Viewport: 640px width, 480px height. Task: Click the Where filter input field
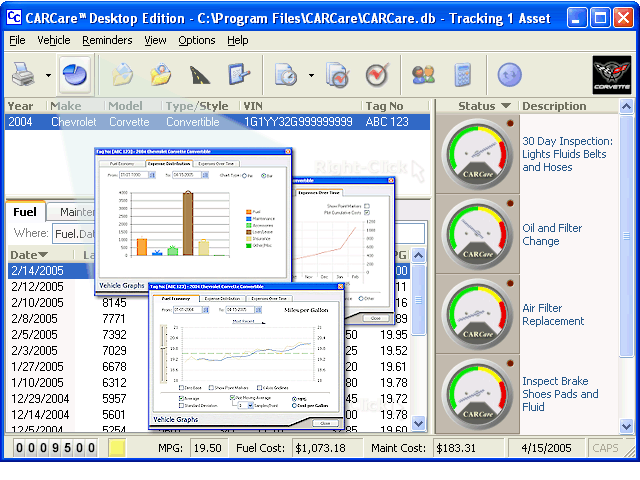(x=238, y=233)
